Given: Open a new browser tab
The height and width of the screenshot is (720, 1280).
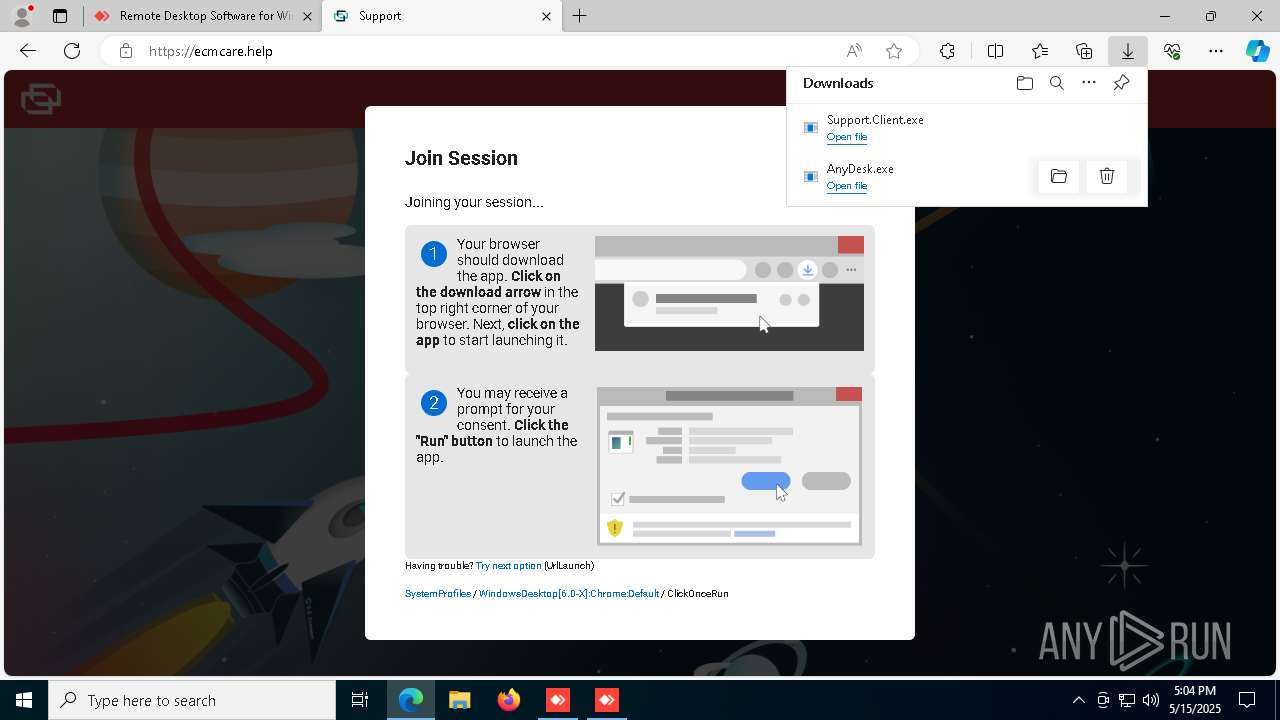Looking at the screenshot, I should 580,16.
